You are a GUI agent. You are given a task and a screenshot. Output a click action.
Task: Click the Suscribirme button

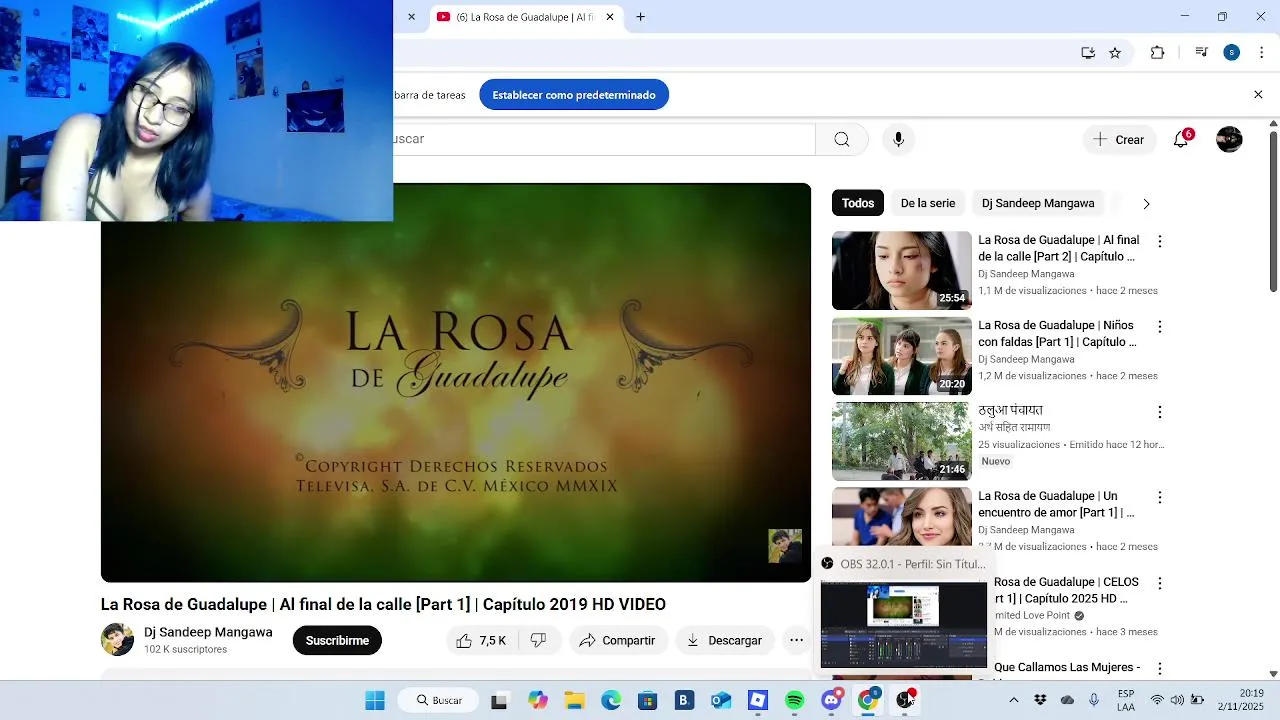337,640
